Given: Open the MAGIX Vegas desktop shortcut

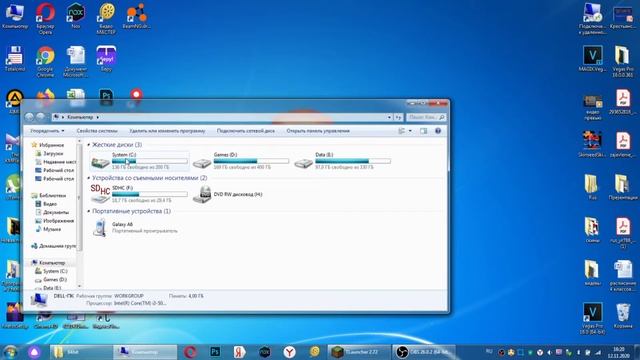Looking at the screenshot, I should tap(593, 59).
